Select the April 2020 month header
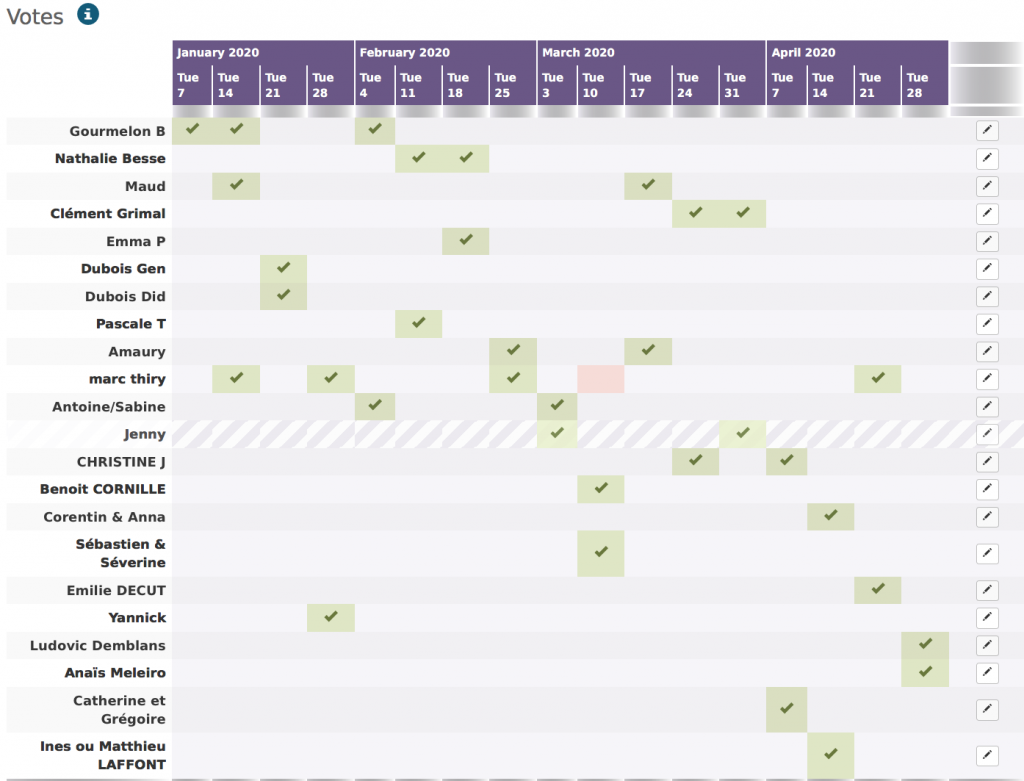 click(x=857, y=52)
